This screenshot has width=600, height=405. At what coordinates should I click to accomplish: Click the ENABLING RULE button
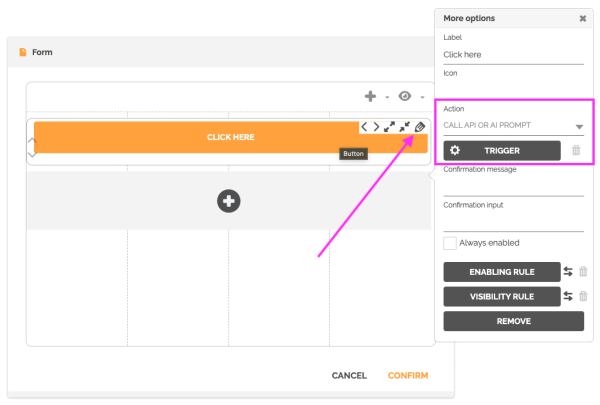[x=502, y=272]
